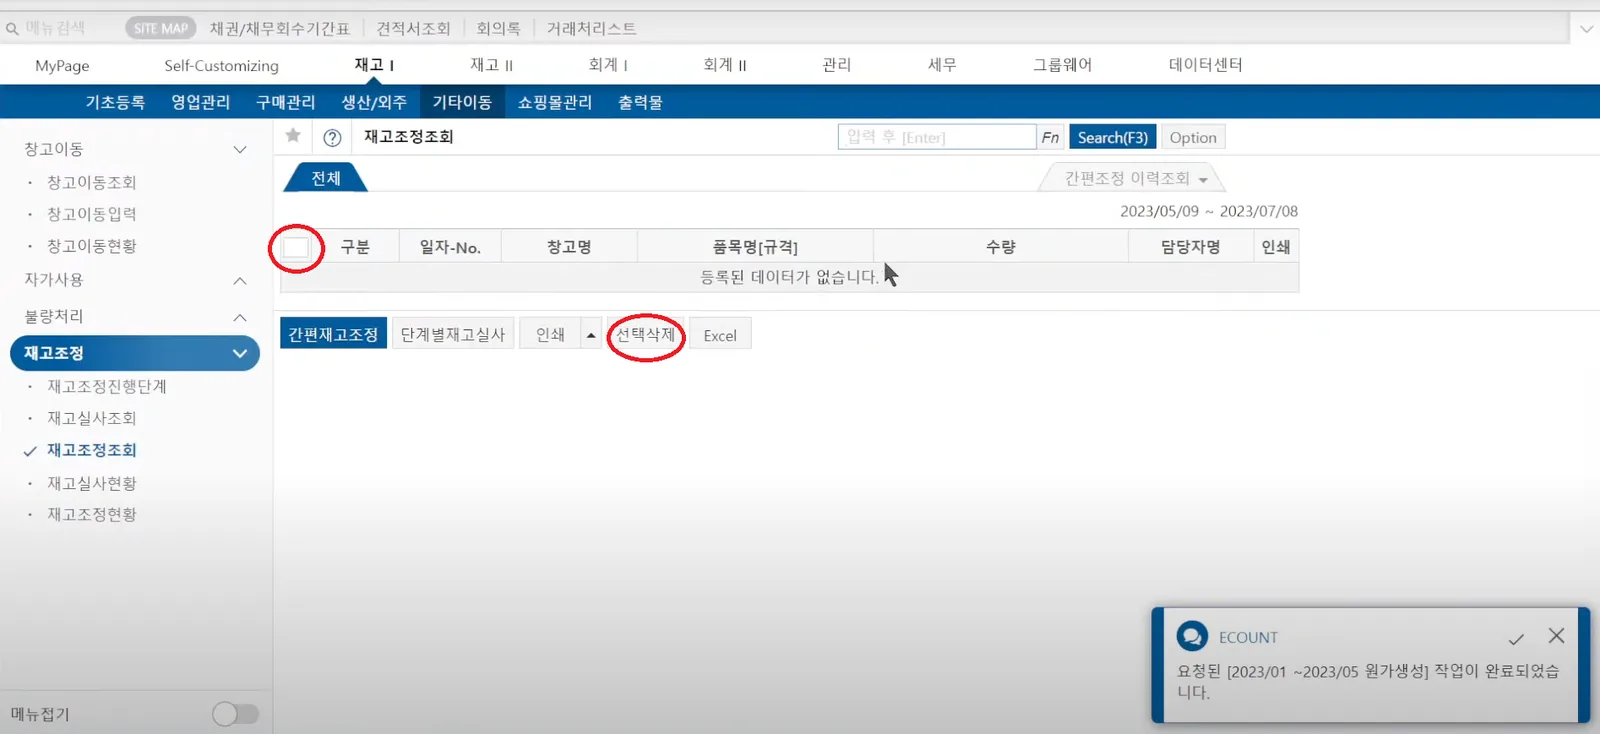Click the search input field
This screenshot has height=734, width=1600.
[x=937, y=137]
